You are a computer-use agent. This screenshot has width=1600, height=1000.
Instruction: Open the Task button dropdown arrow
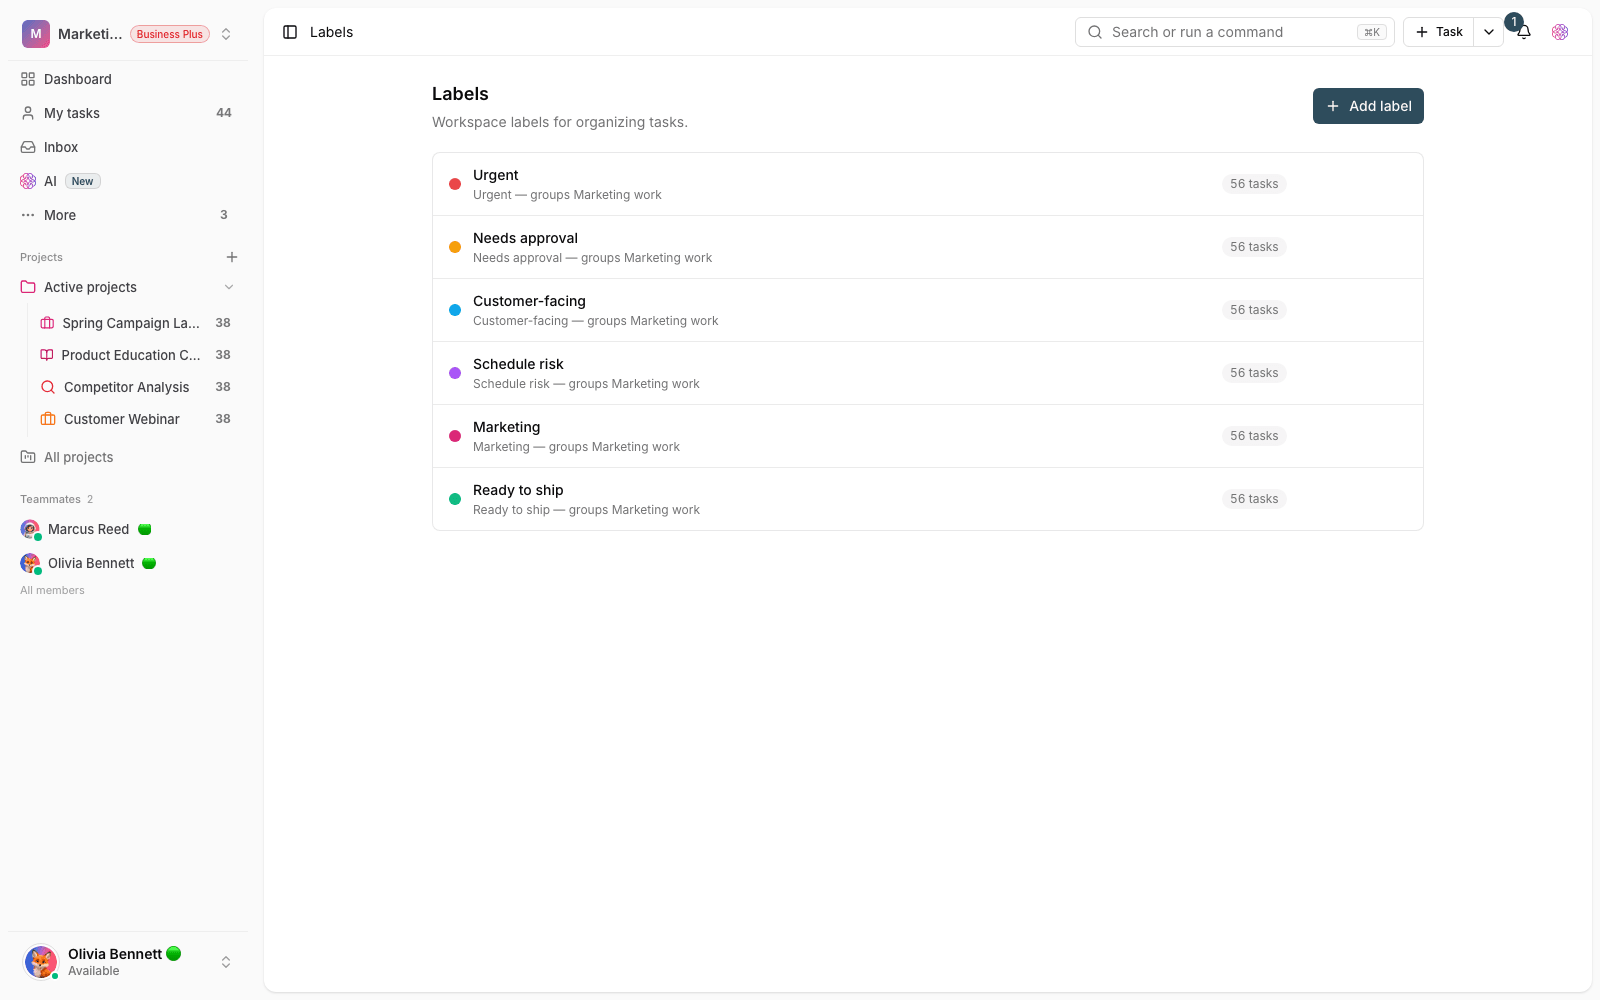[x=1489, y=32]
